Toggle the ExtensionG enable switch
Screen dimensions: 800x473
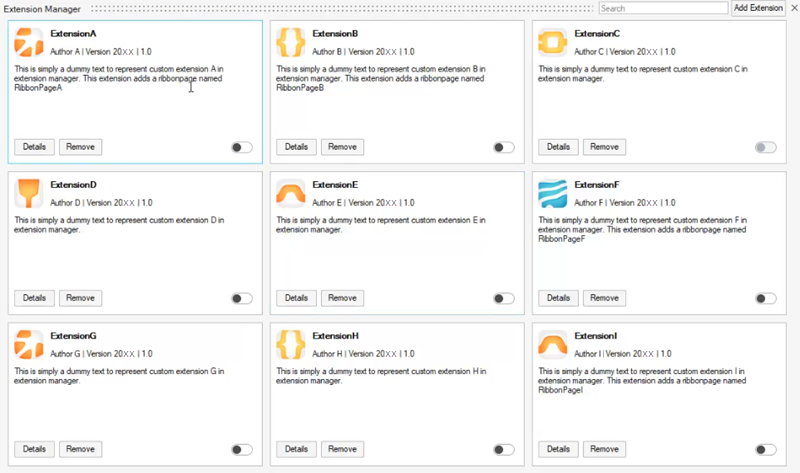pyautogui.click(x=241, y=450)
